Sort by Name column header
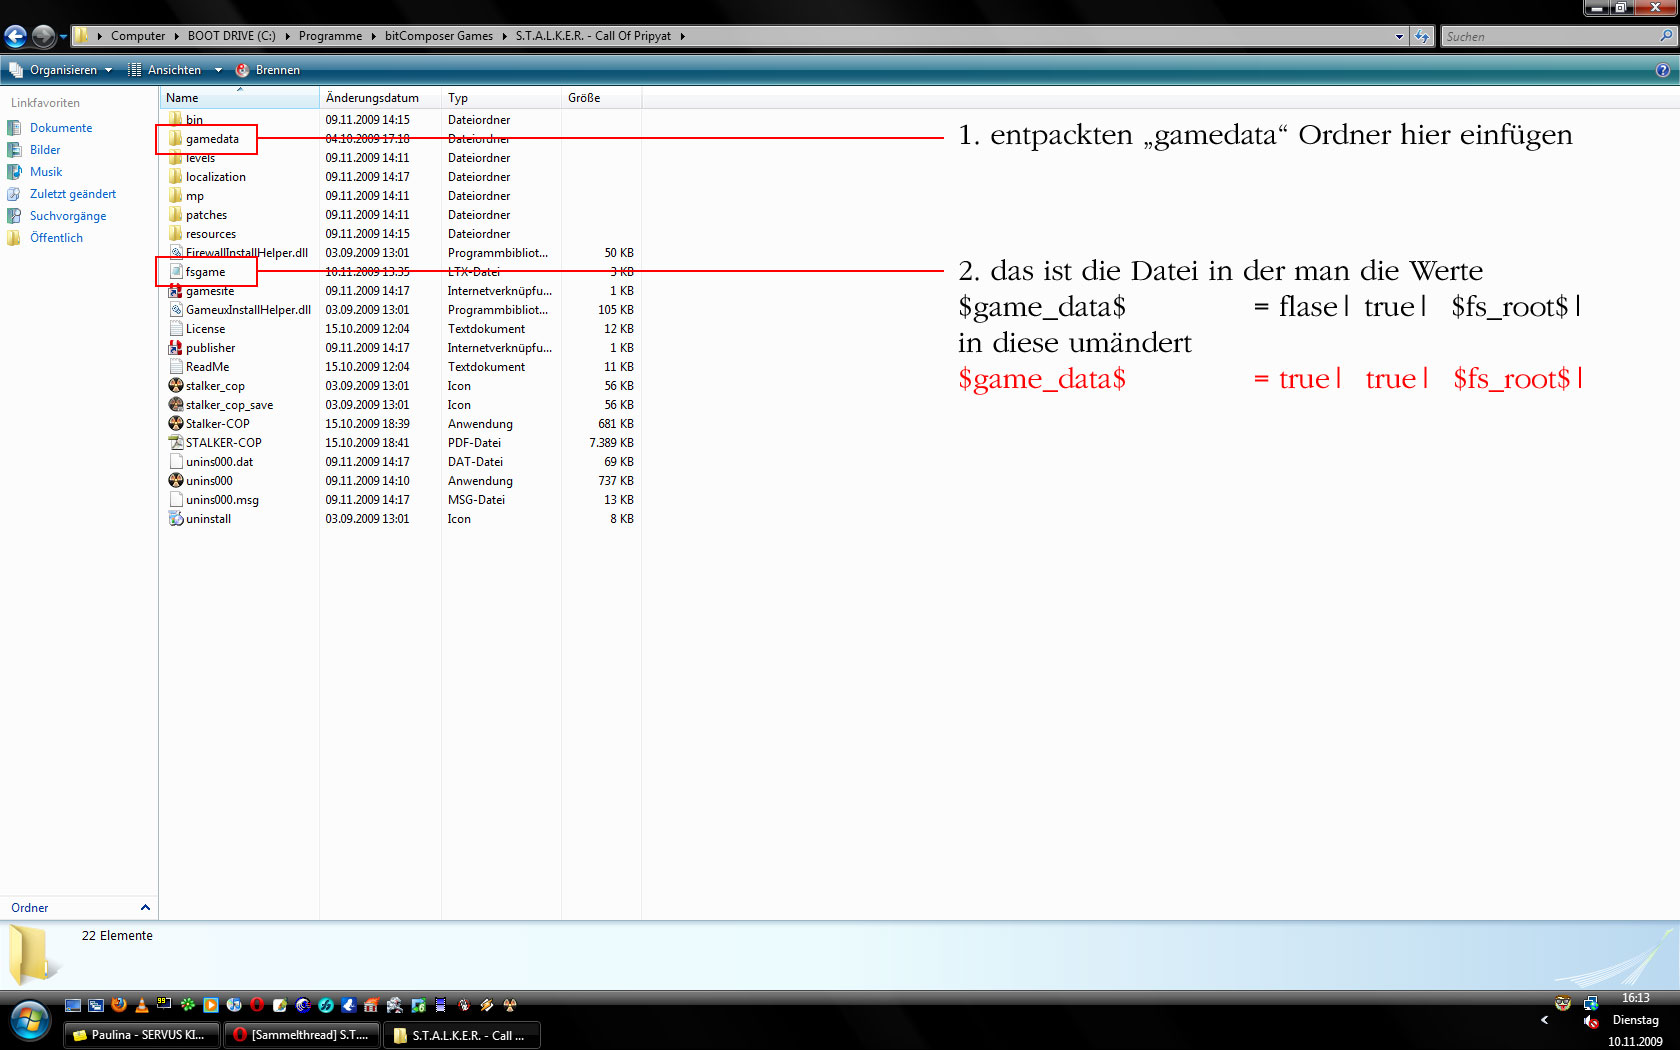 pos(239,98)
